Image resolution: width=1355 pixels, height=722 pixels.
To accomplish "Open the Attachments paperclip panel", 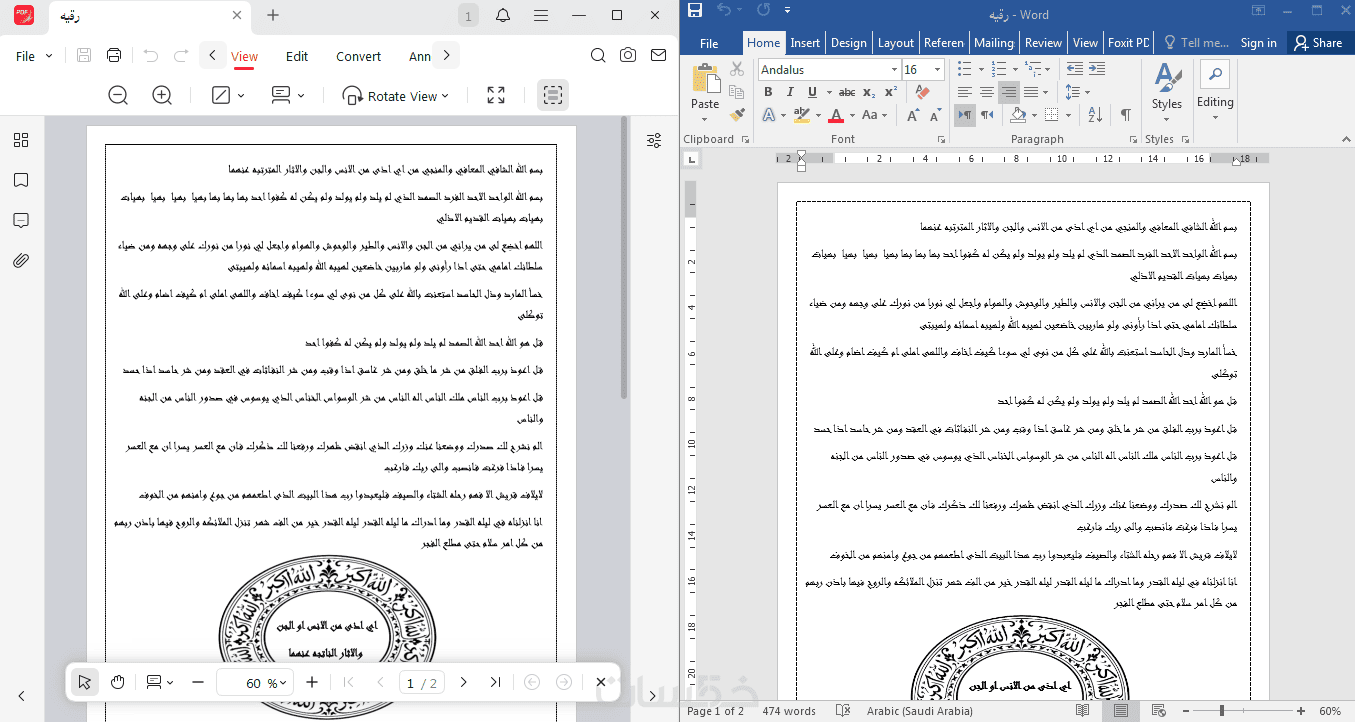I will [x=21, y=260].
